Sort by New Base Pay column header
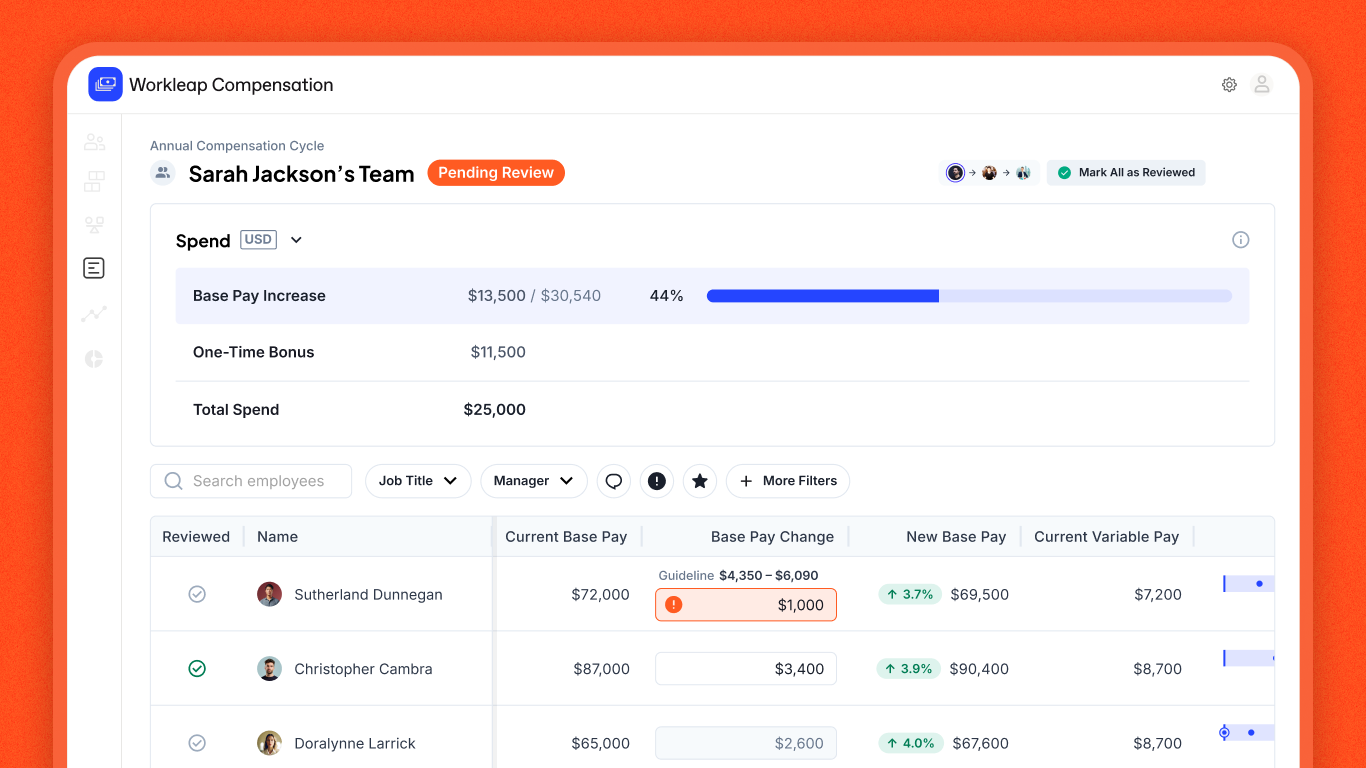Screen dimensions: 1366x768 pos(956,537)
